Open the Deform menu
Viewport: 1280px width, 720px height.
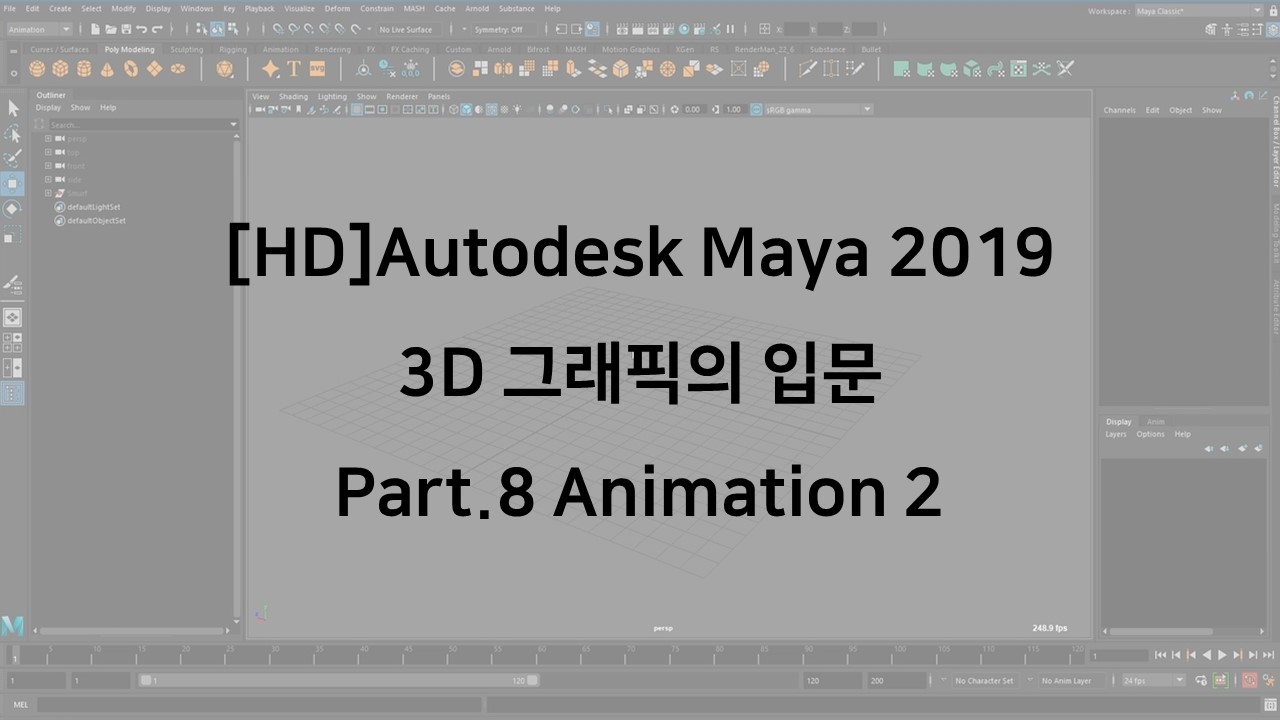pos(337,8)
